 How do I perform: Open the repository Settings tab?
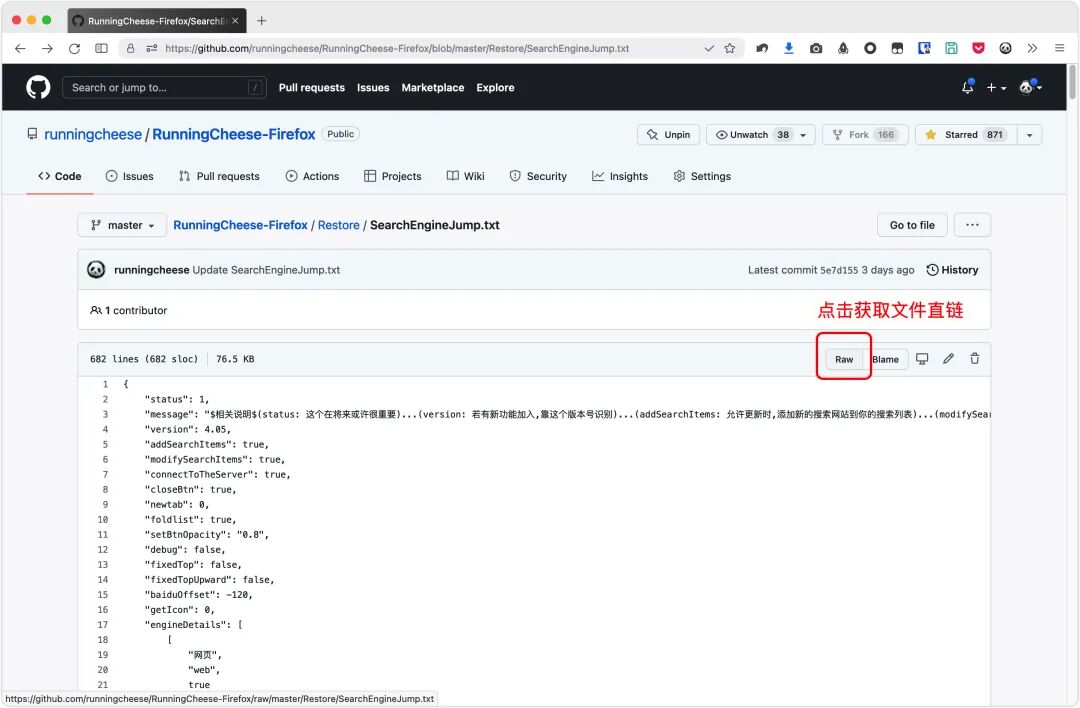click(702, 176)
